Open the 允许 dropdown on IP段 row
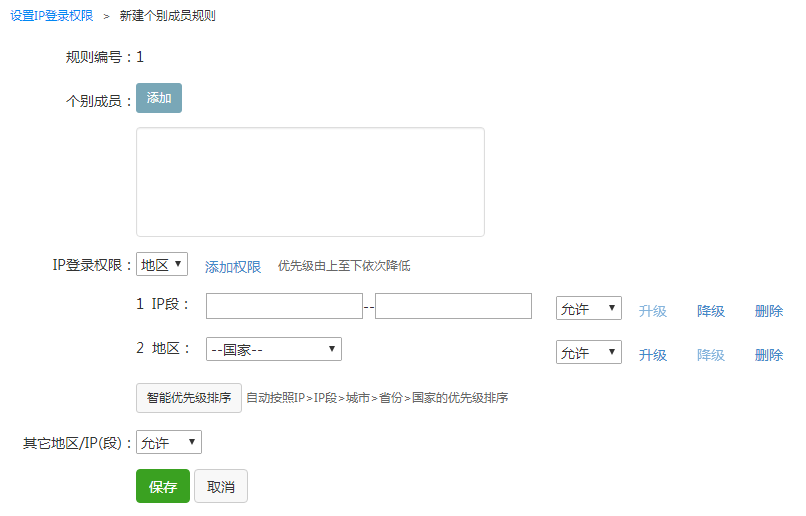 589,309
